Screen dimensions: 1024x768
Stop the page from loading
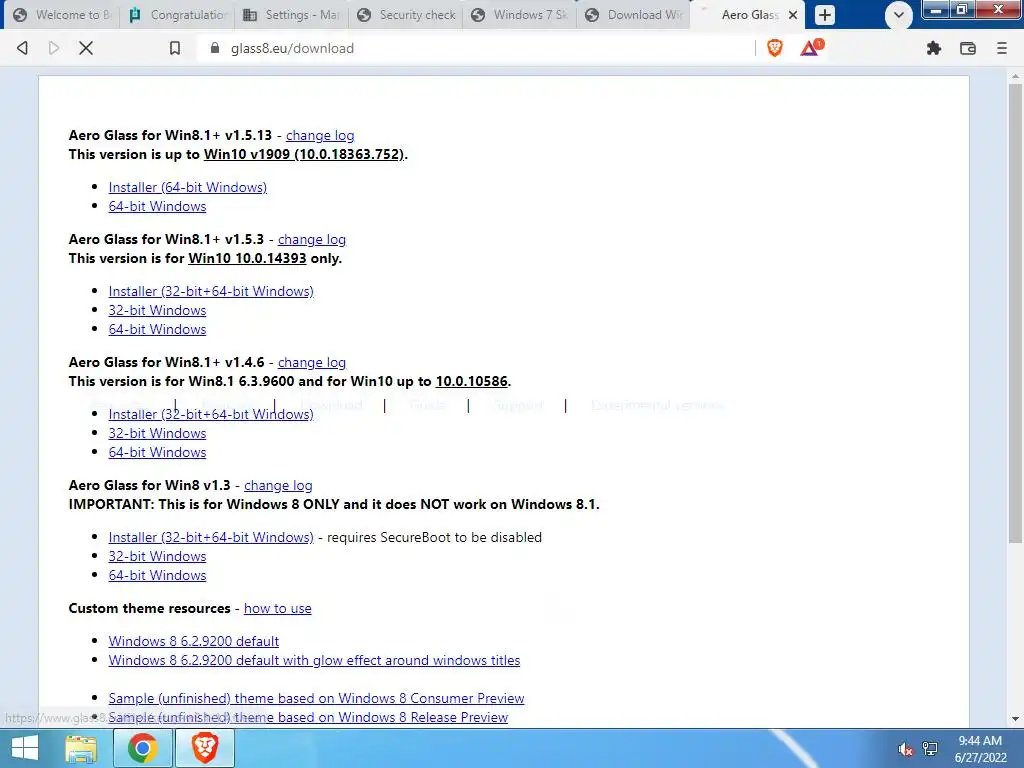(x=86, y=48)
